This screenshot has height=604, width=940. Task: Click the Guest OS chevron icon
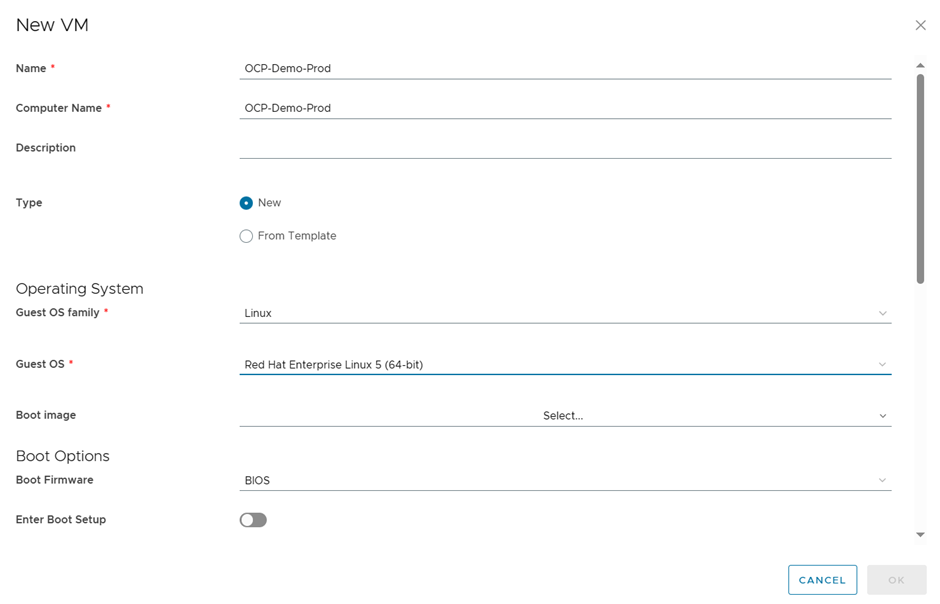tap(882, 364)
